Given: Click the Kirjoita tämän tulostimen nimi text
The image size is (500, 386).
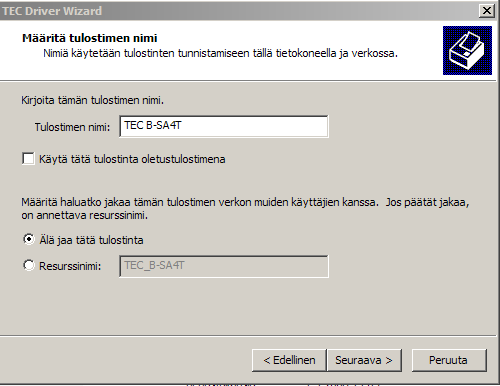Looking at the screenshot, I should 92,100.
